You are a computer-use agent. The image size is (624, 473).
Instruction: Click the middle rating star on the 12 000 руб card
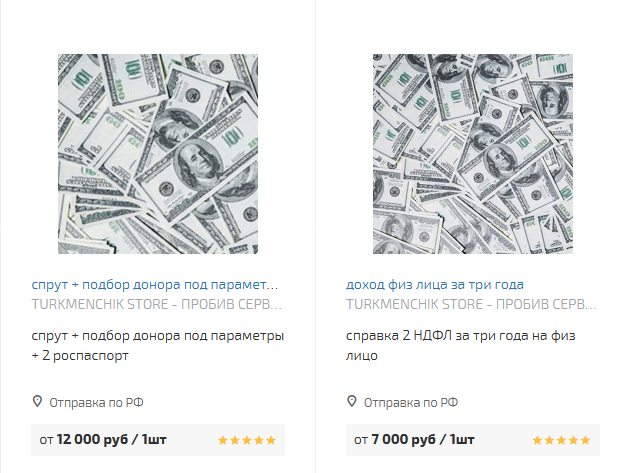[x=246, y=440]
